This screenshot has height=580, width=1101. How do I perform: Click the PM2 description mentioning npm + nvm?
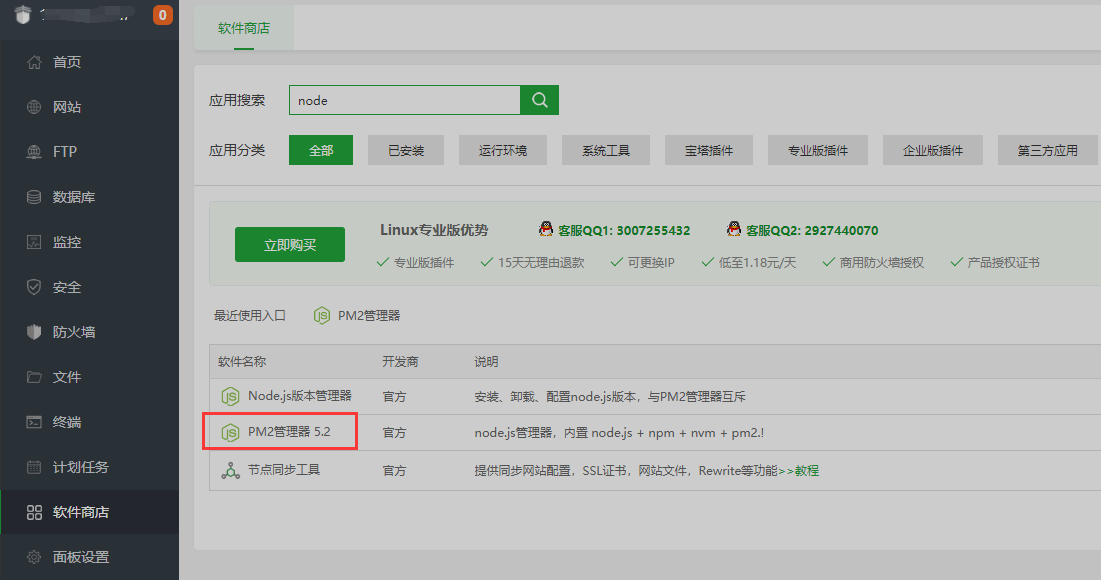(619, 433)
